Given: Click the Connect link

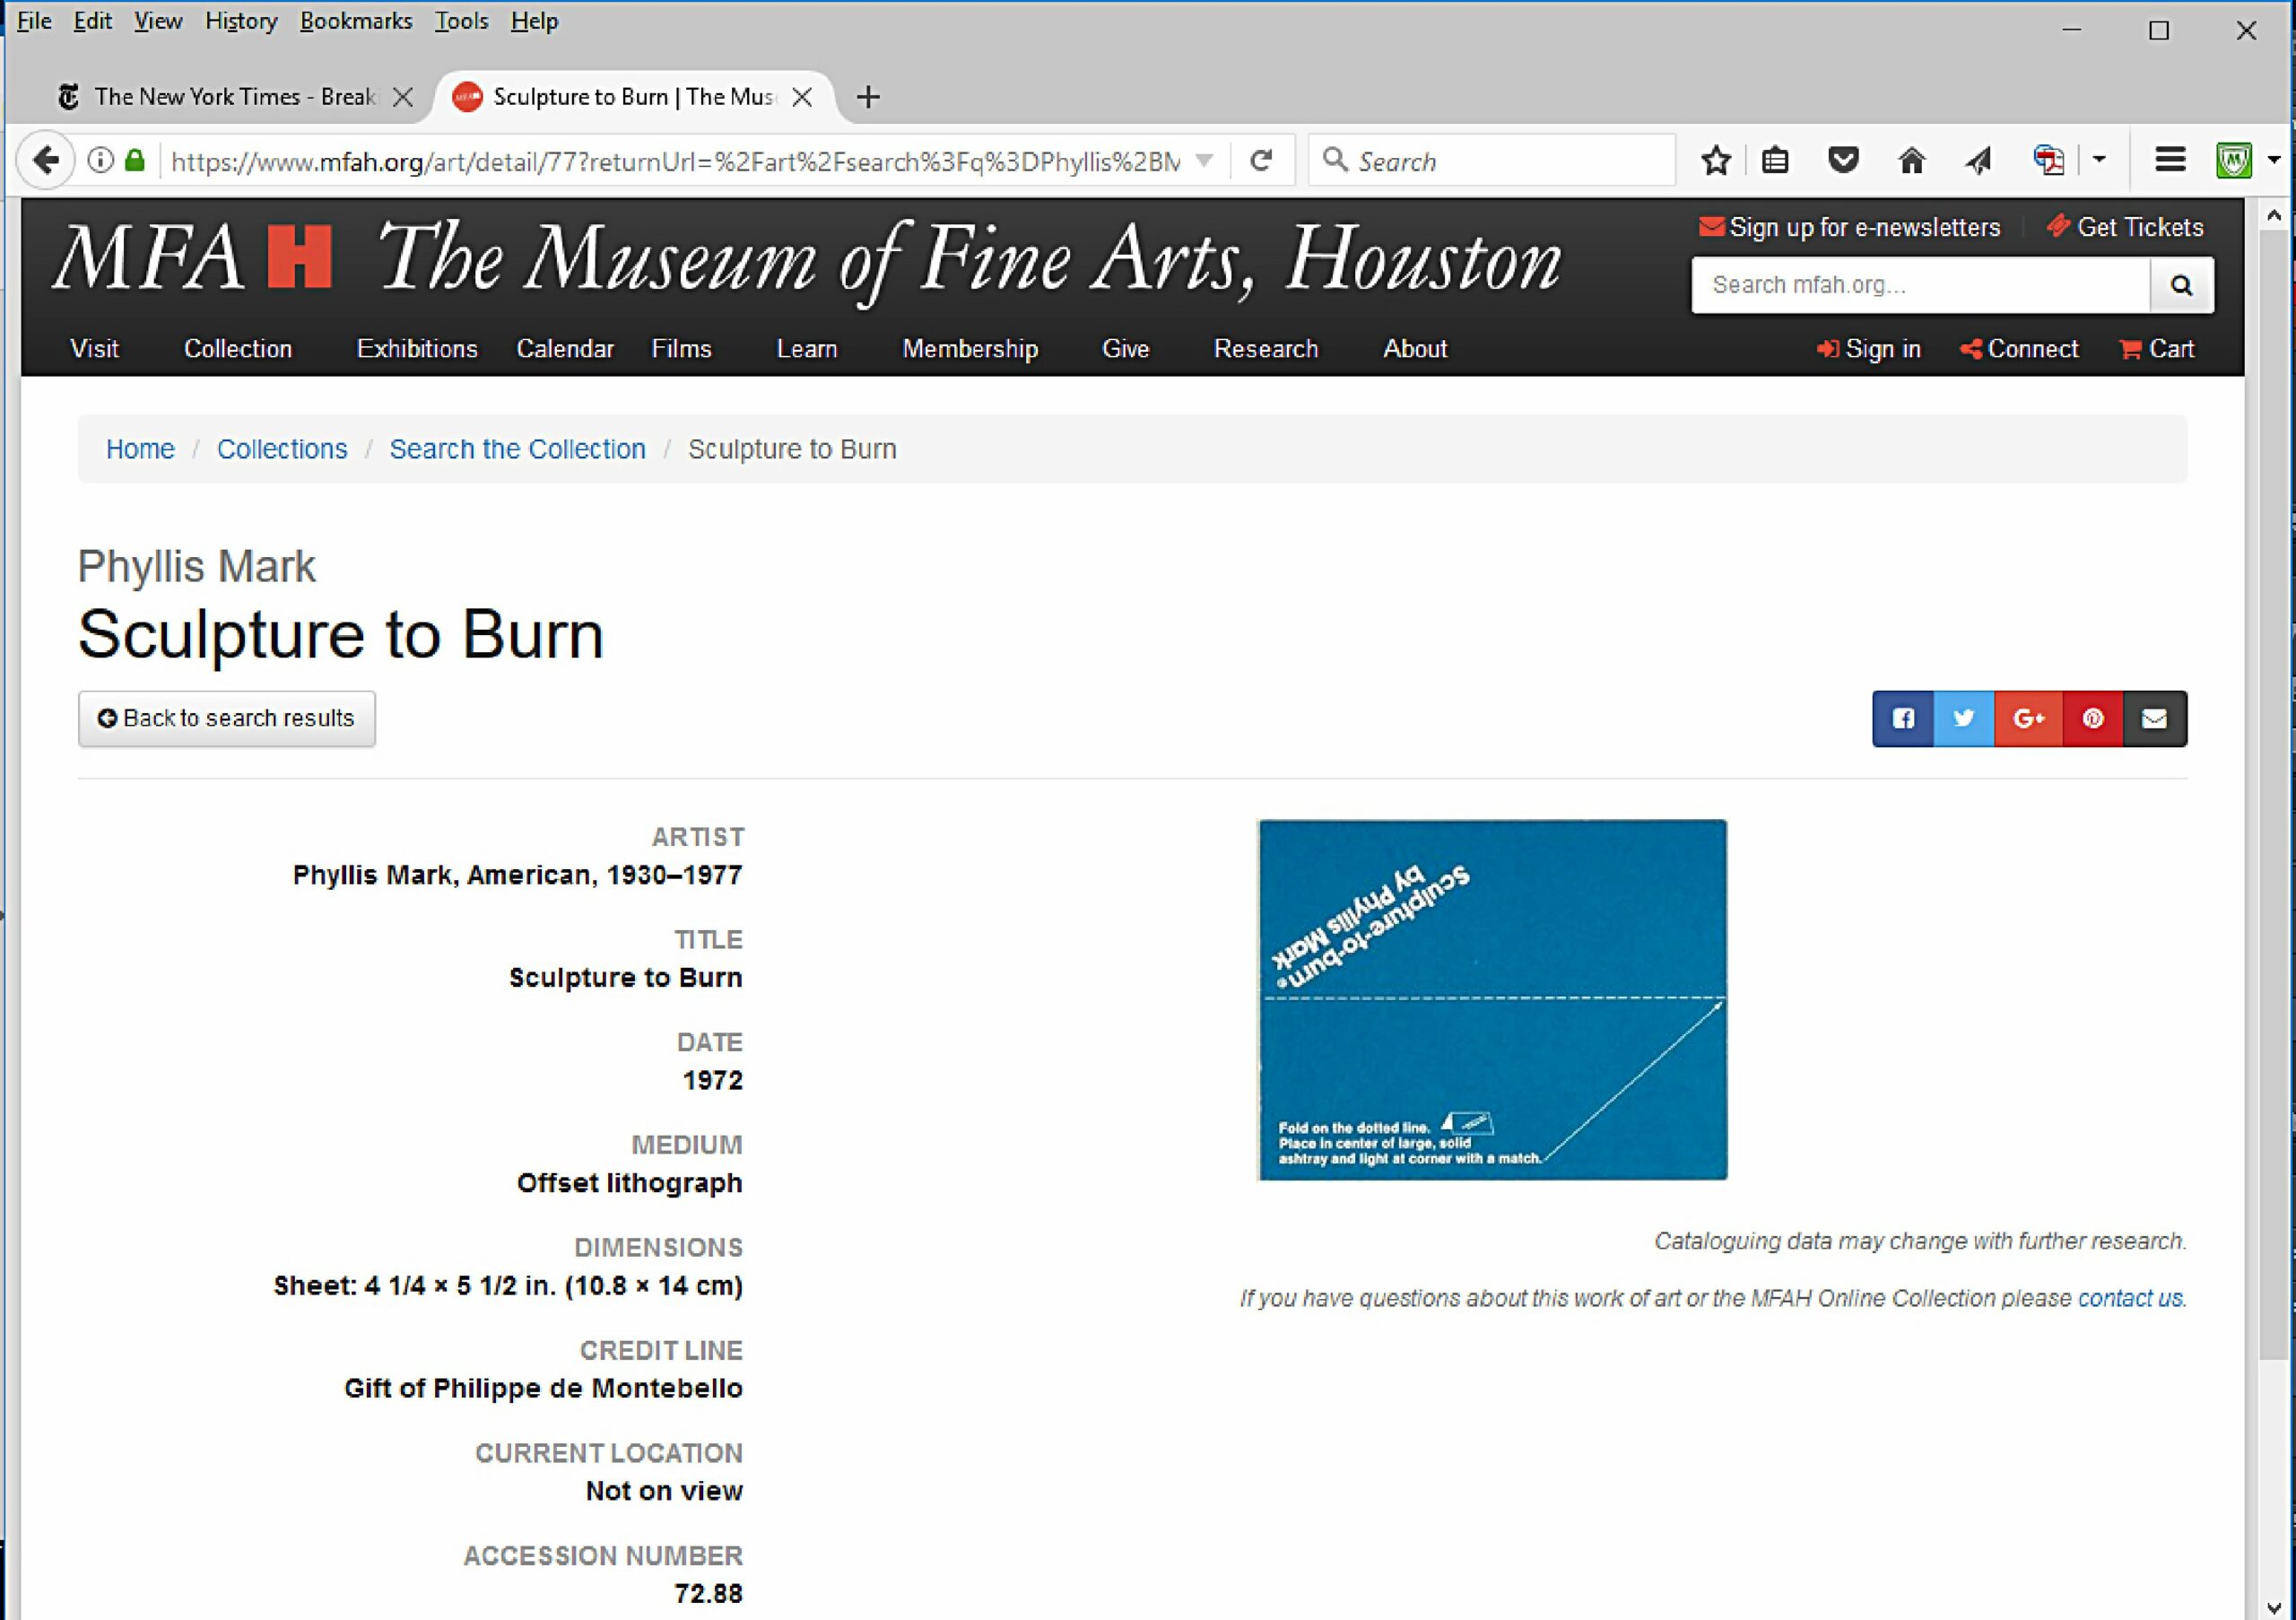Looking at the screenshot, I should 2019,349.
